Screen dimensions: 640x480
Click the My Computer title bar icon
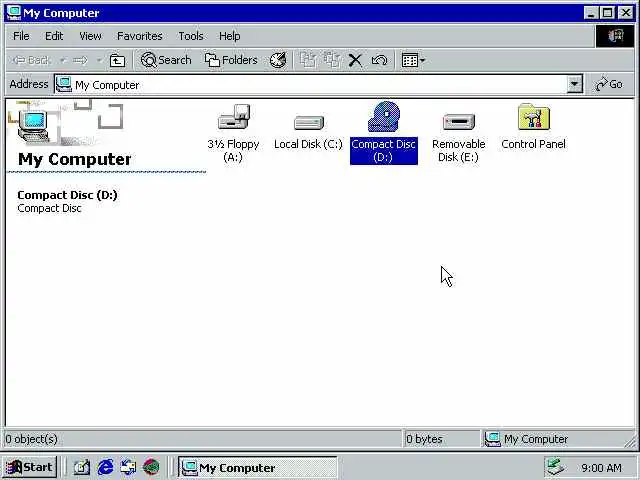[x=14, y=13]
